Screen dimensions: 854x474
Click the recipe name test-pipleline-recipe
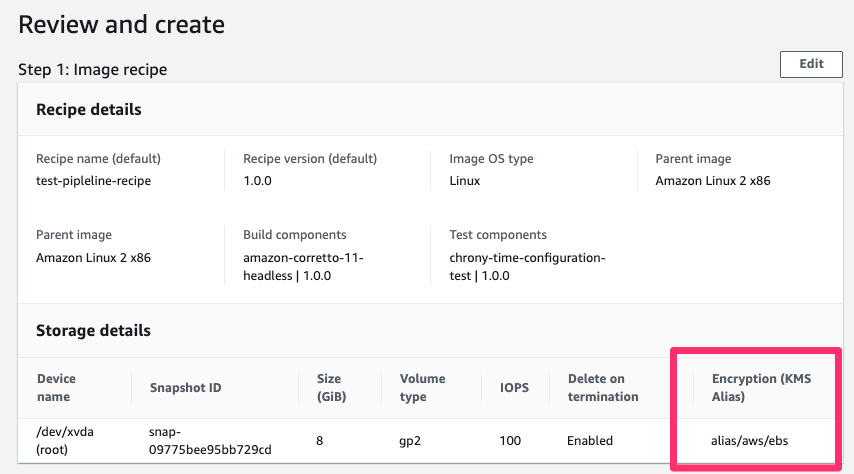click(x=94, y=181)
